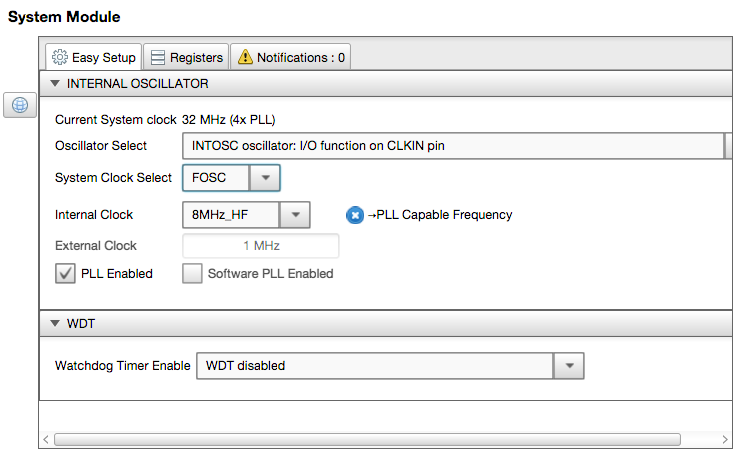This screenshot has height=450, width=737.
Task: Disable the PLL Enabled checkbox
Action: coord(66,273)
